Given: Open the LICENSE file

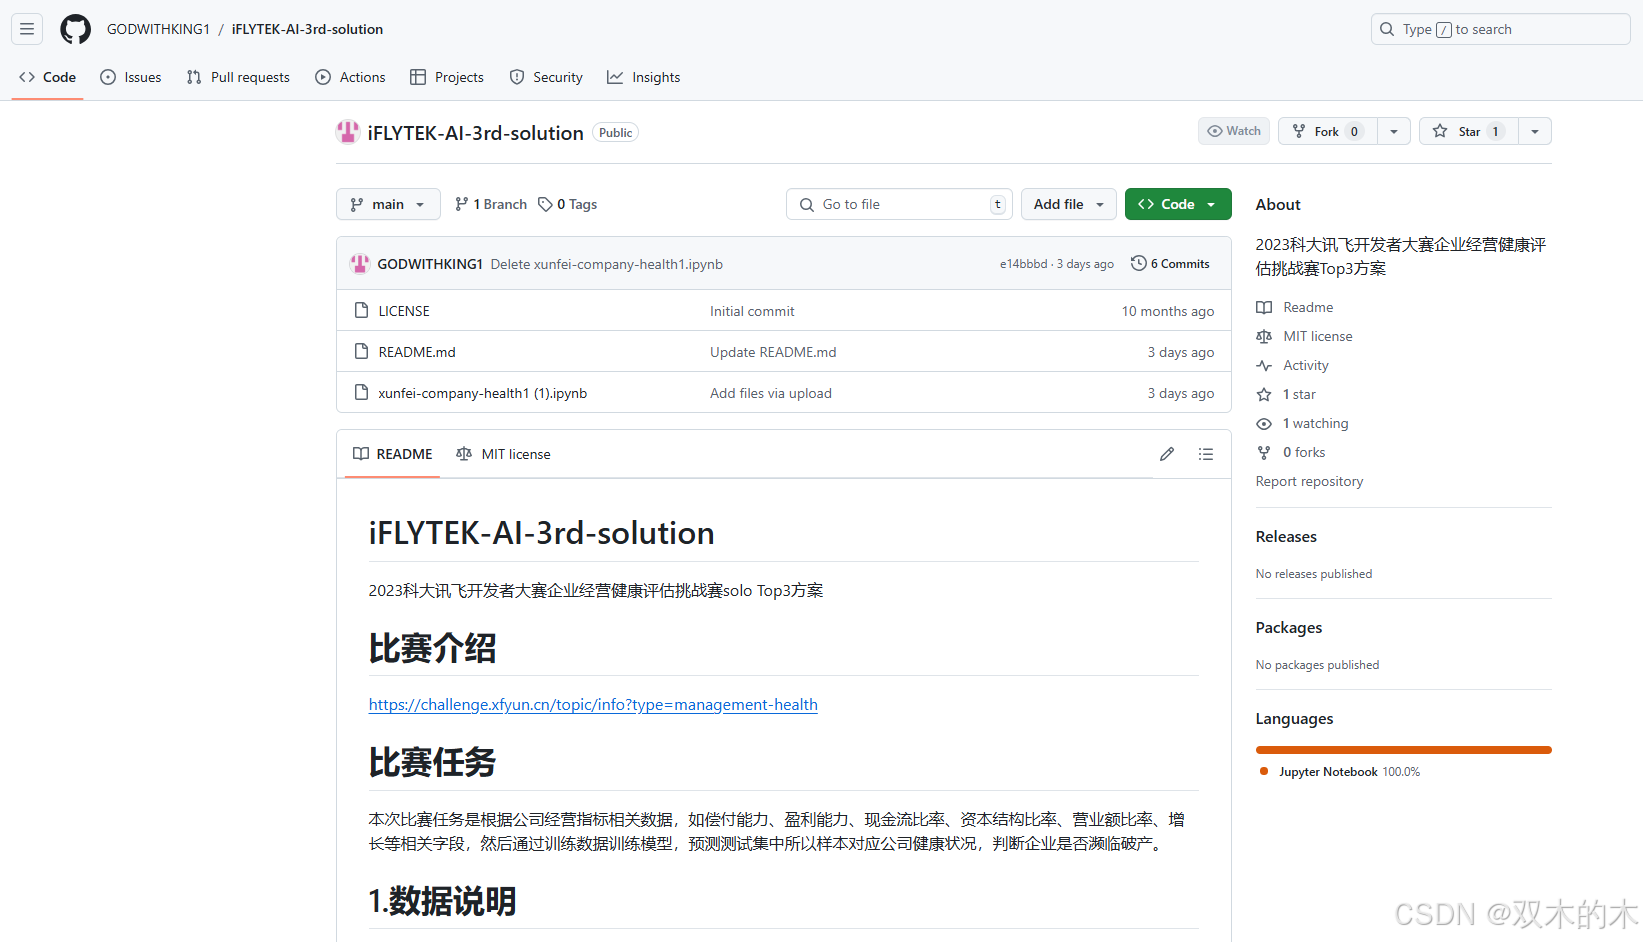Looking at the screenshot, I should [x=404, y=311].
